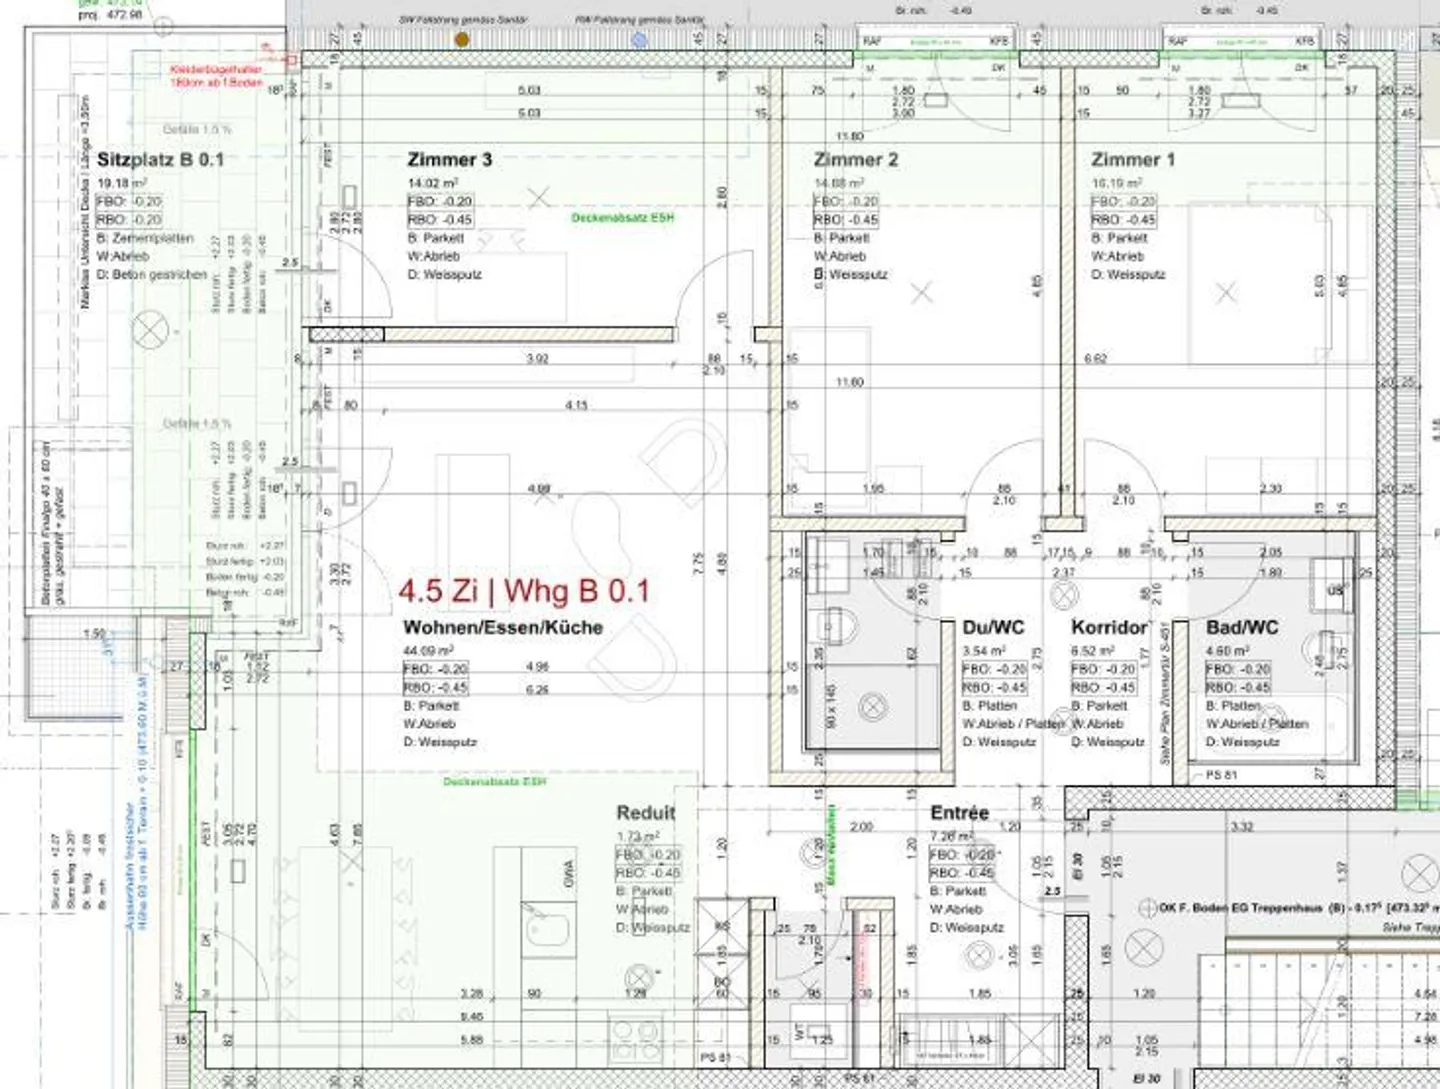1440x1089 pixels.
Task: Click the ceiling light symbol in Korridor
Action: point(1063,594)
